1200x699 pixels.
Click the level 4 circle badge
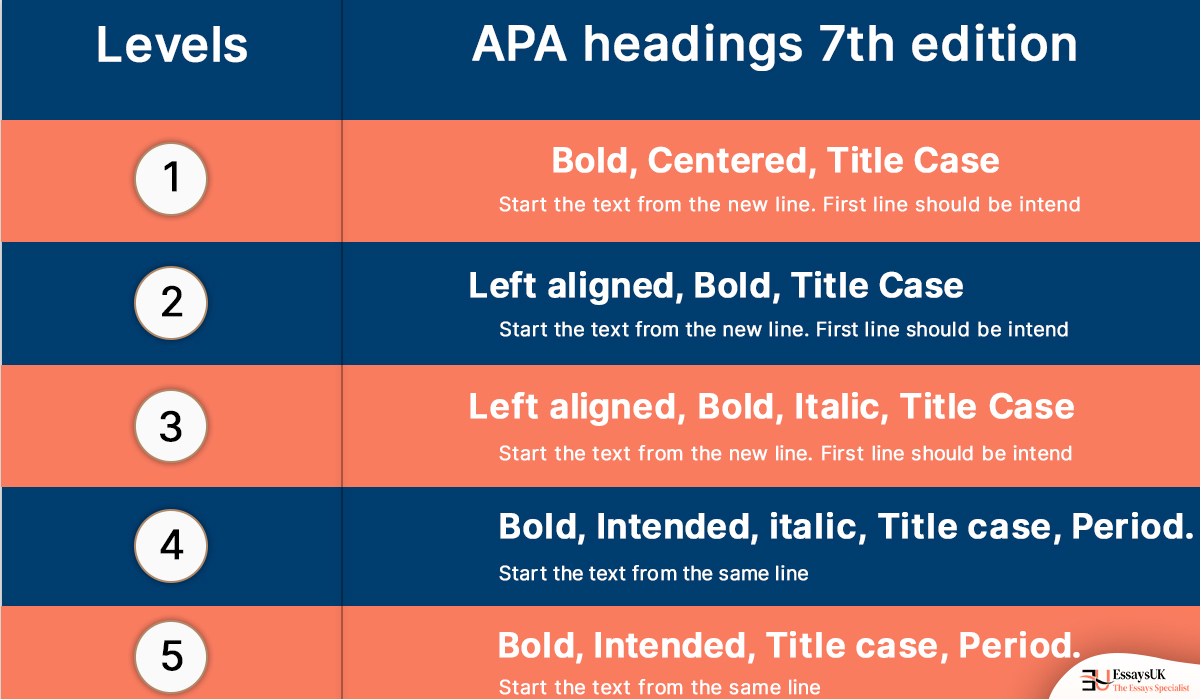(171, 546)
